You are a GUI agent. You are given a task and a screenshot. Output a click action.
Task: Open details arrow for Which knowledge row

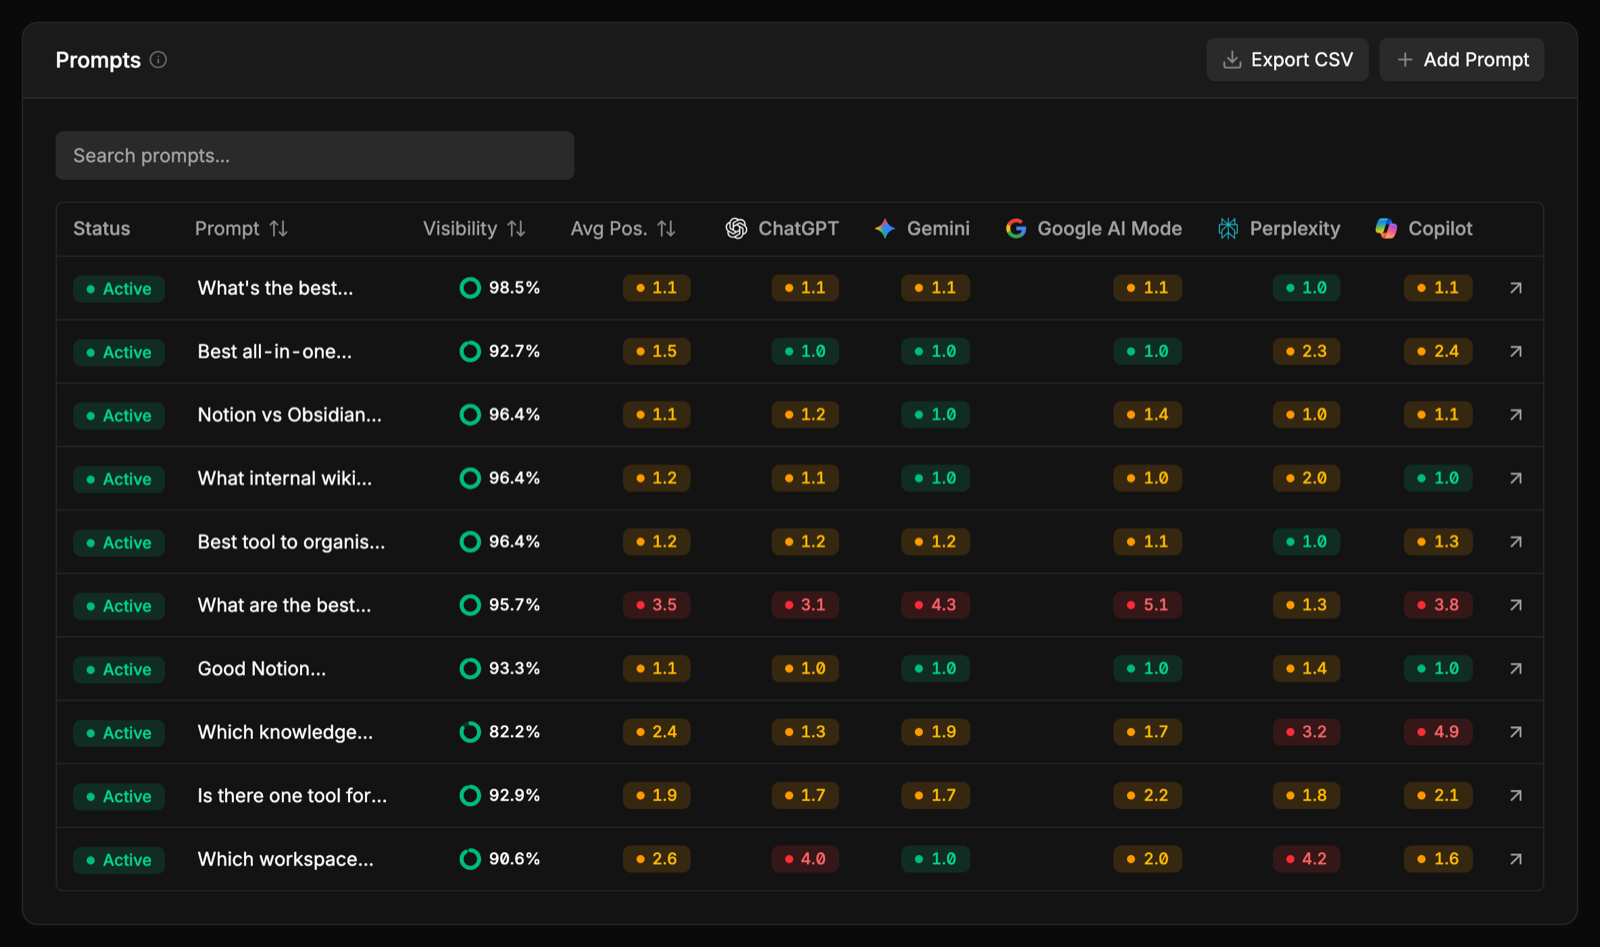[x=1516, y=732]
